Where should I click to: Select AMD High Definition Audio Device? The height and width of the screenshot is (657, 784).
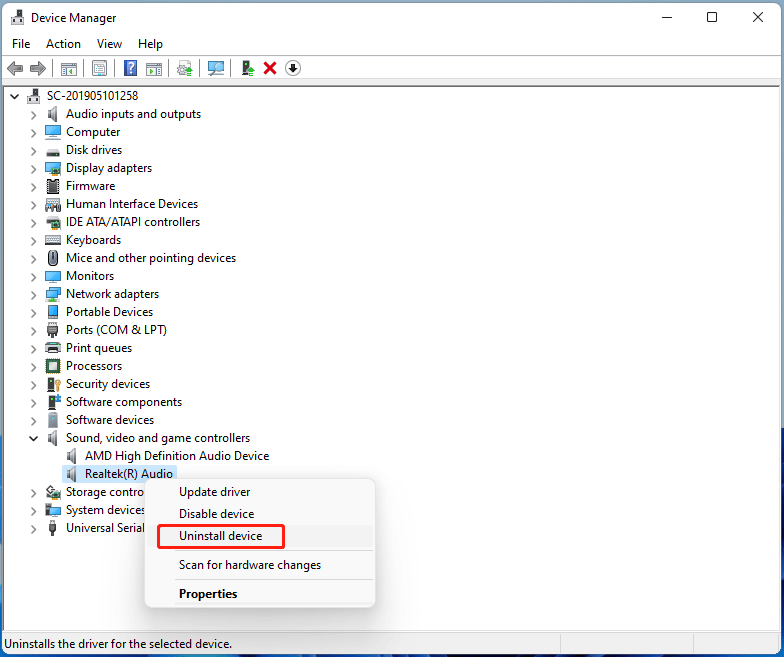tap(177, 456)
